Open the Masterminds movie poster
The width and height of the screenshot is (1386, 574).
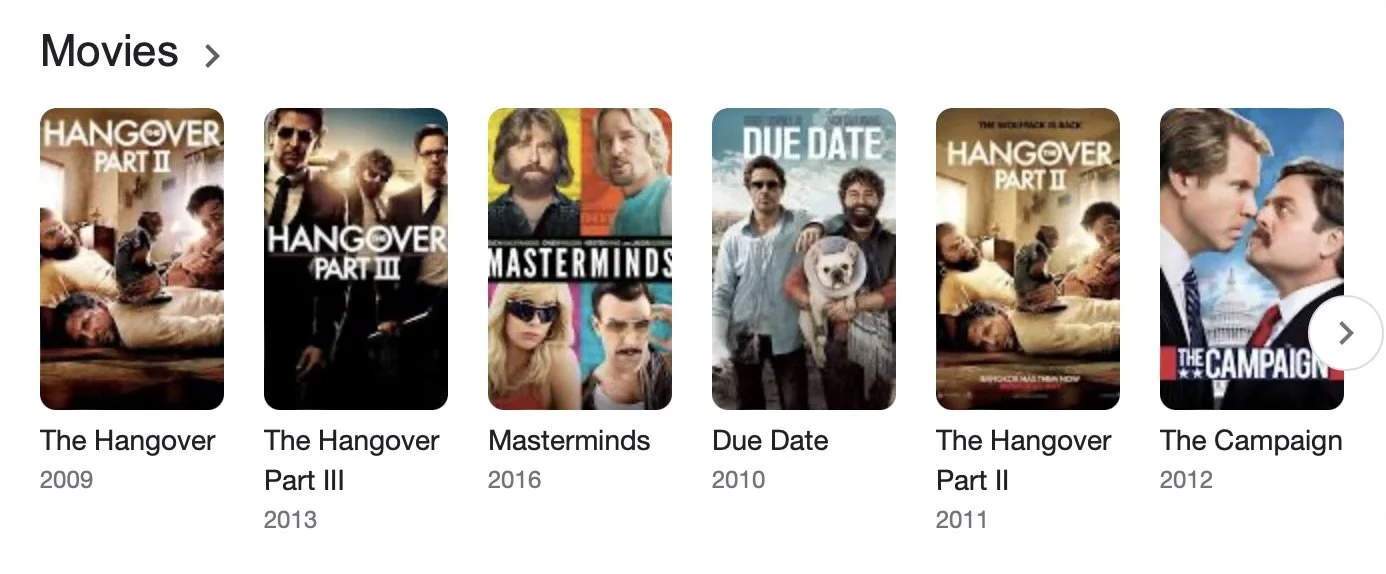(580, 259)
